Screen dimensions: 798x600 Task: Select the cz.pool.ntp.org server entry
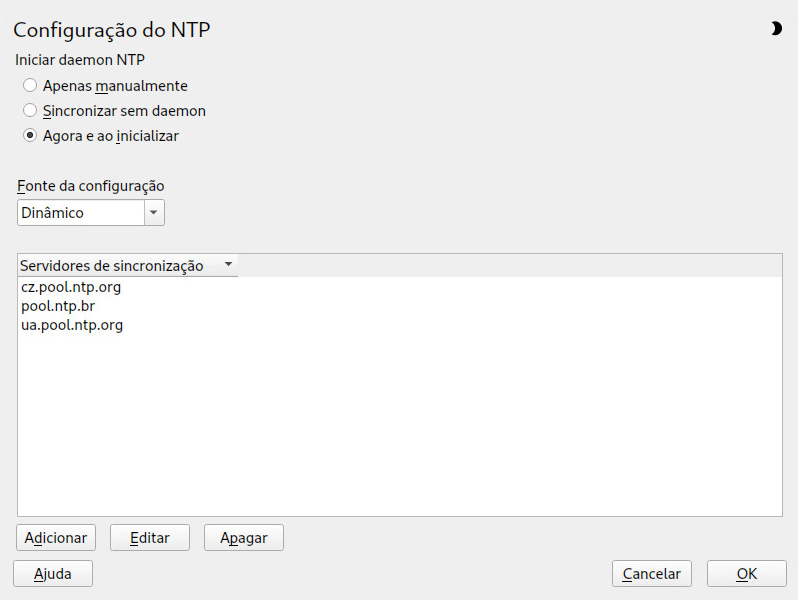[x=400, y=287]
